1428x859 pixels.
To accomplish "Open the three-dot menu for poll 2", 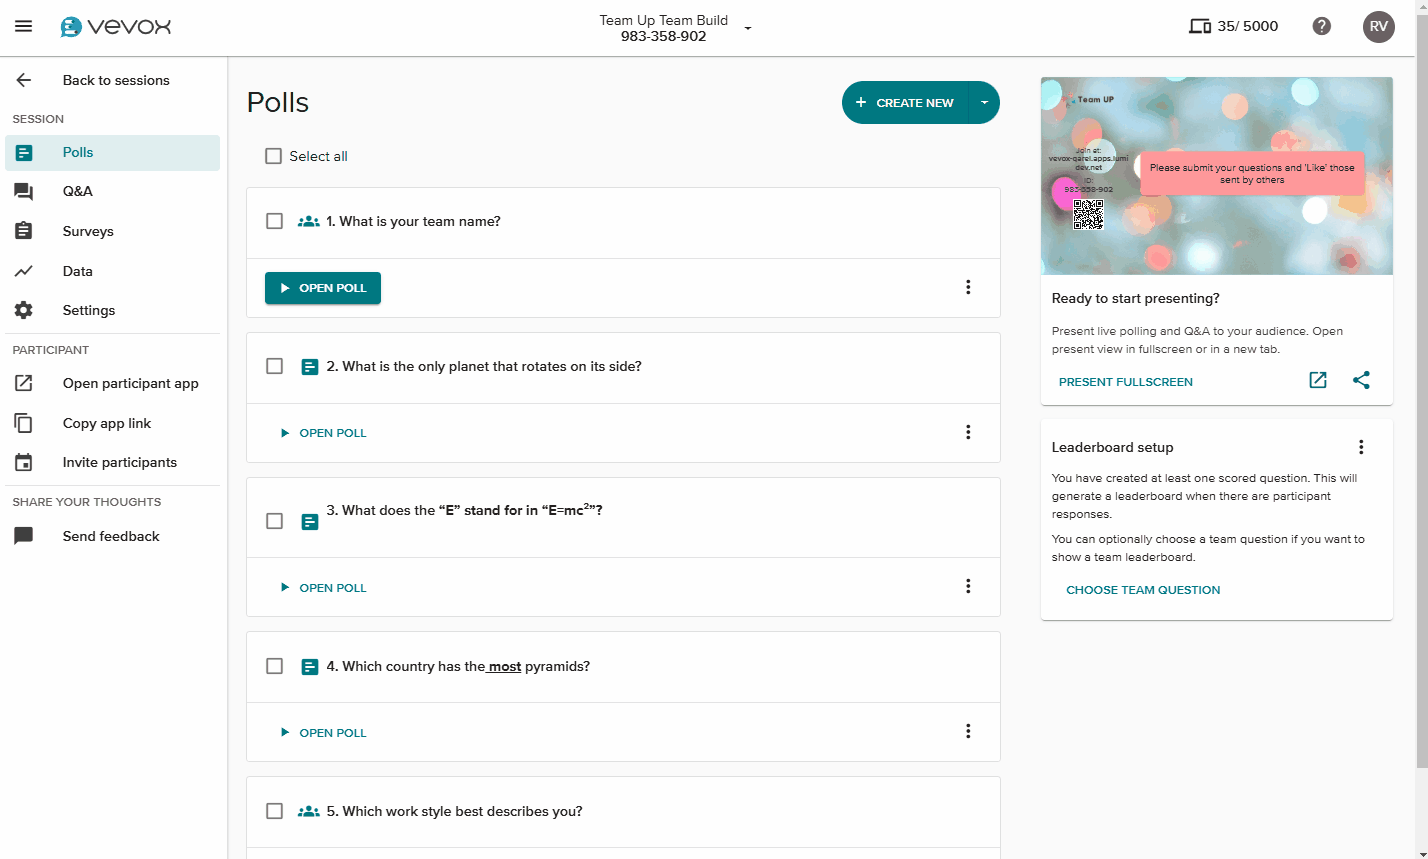I will [x=968, y=432].
